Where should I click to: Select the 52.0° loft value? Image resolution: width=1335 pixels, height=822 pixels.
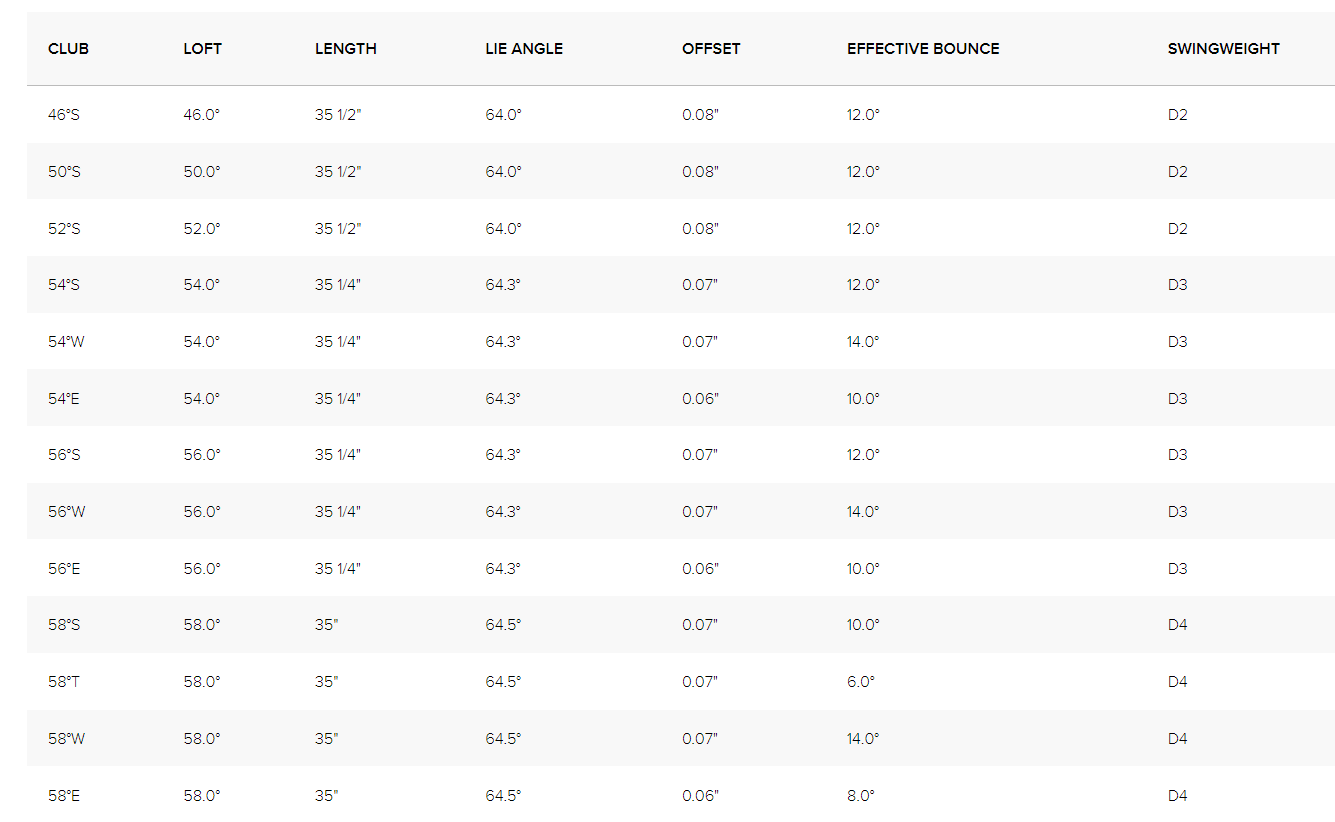click(201, 229)
